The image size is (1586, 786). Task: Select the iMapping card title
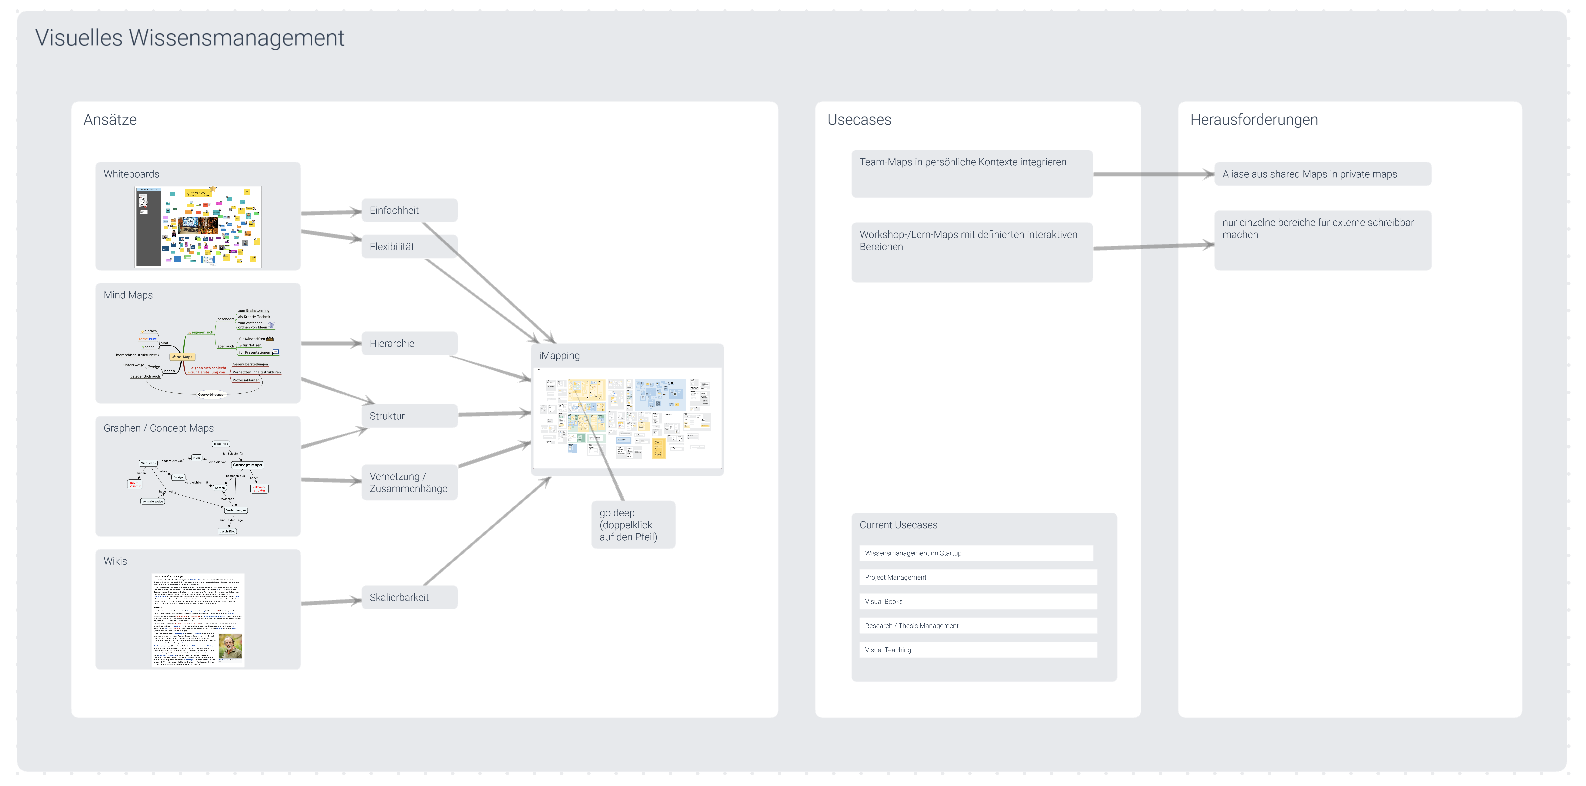pos(559,356)
